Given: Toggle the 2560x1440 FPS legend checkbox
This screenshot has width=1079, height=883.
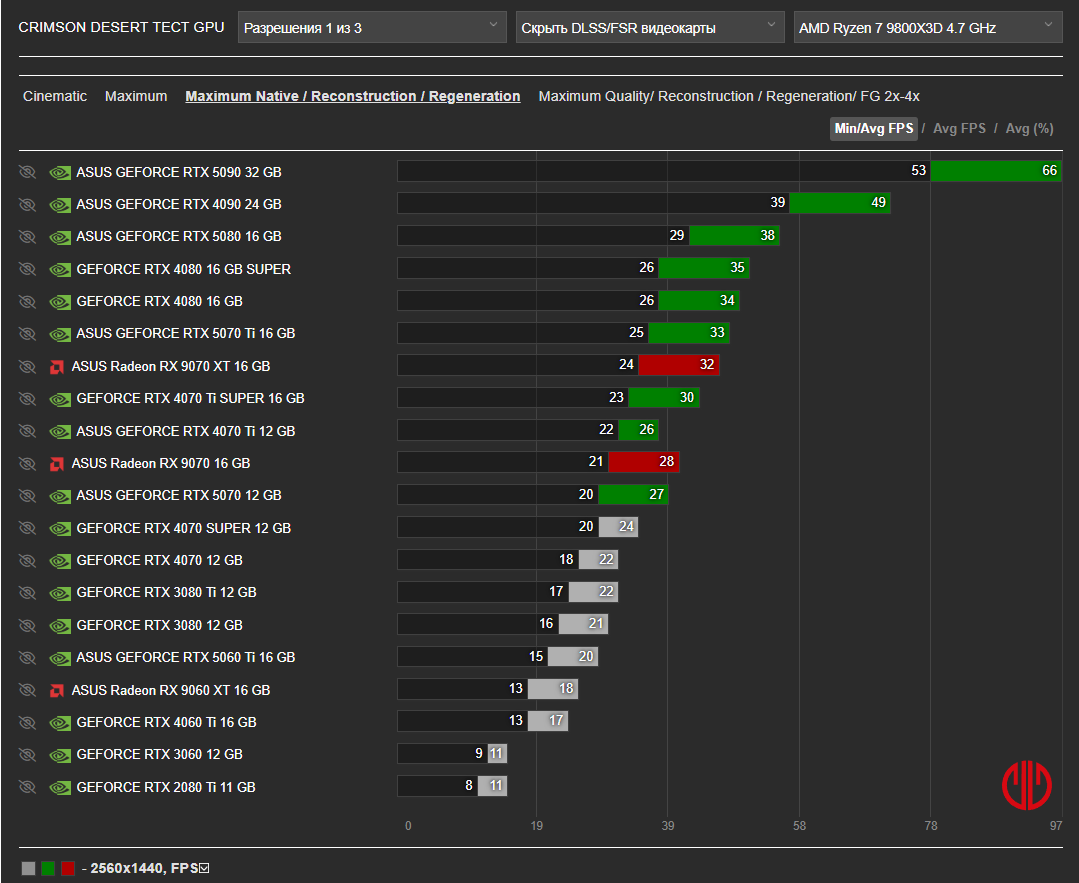Looking at the screenshot, I should click(204, 868).
